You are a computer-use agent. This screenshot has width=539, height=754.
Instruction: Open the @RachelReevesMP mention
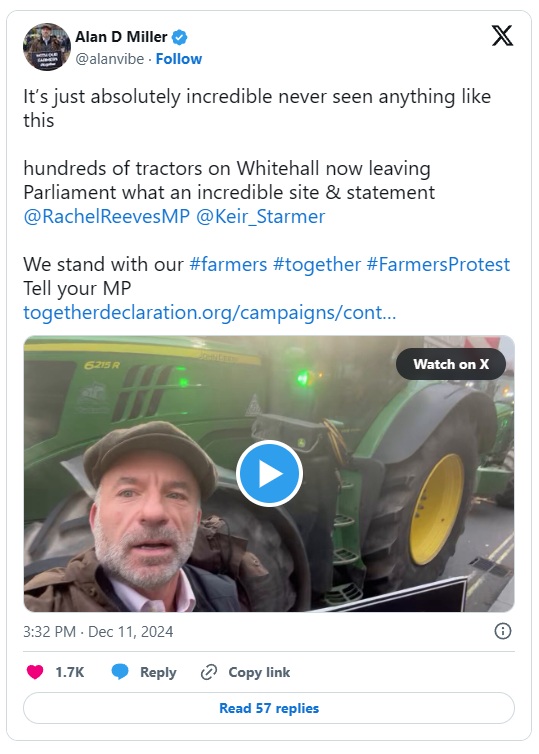(x=107, y=216)
